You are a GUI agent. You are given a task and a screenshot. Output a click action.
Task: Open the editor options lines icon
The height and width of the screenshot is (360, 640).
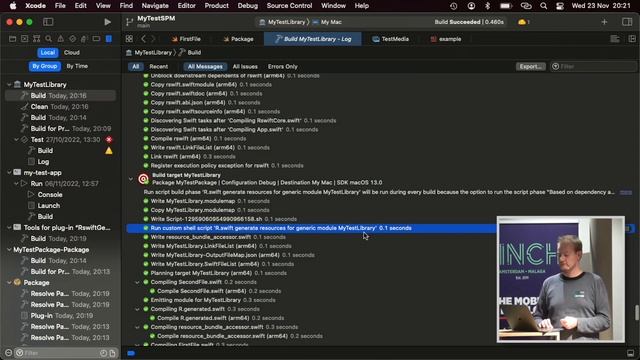615,39
